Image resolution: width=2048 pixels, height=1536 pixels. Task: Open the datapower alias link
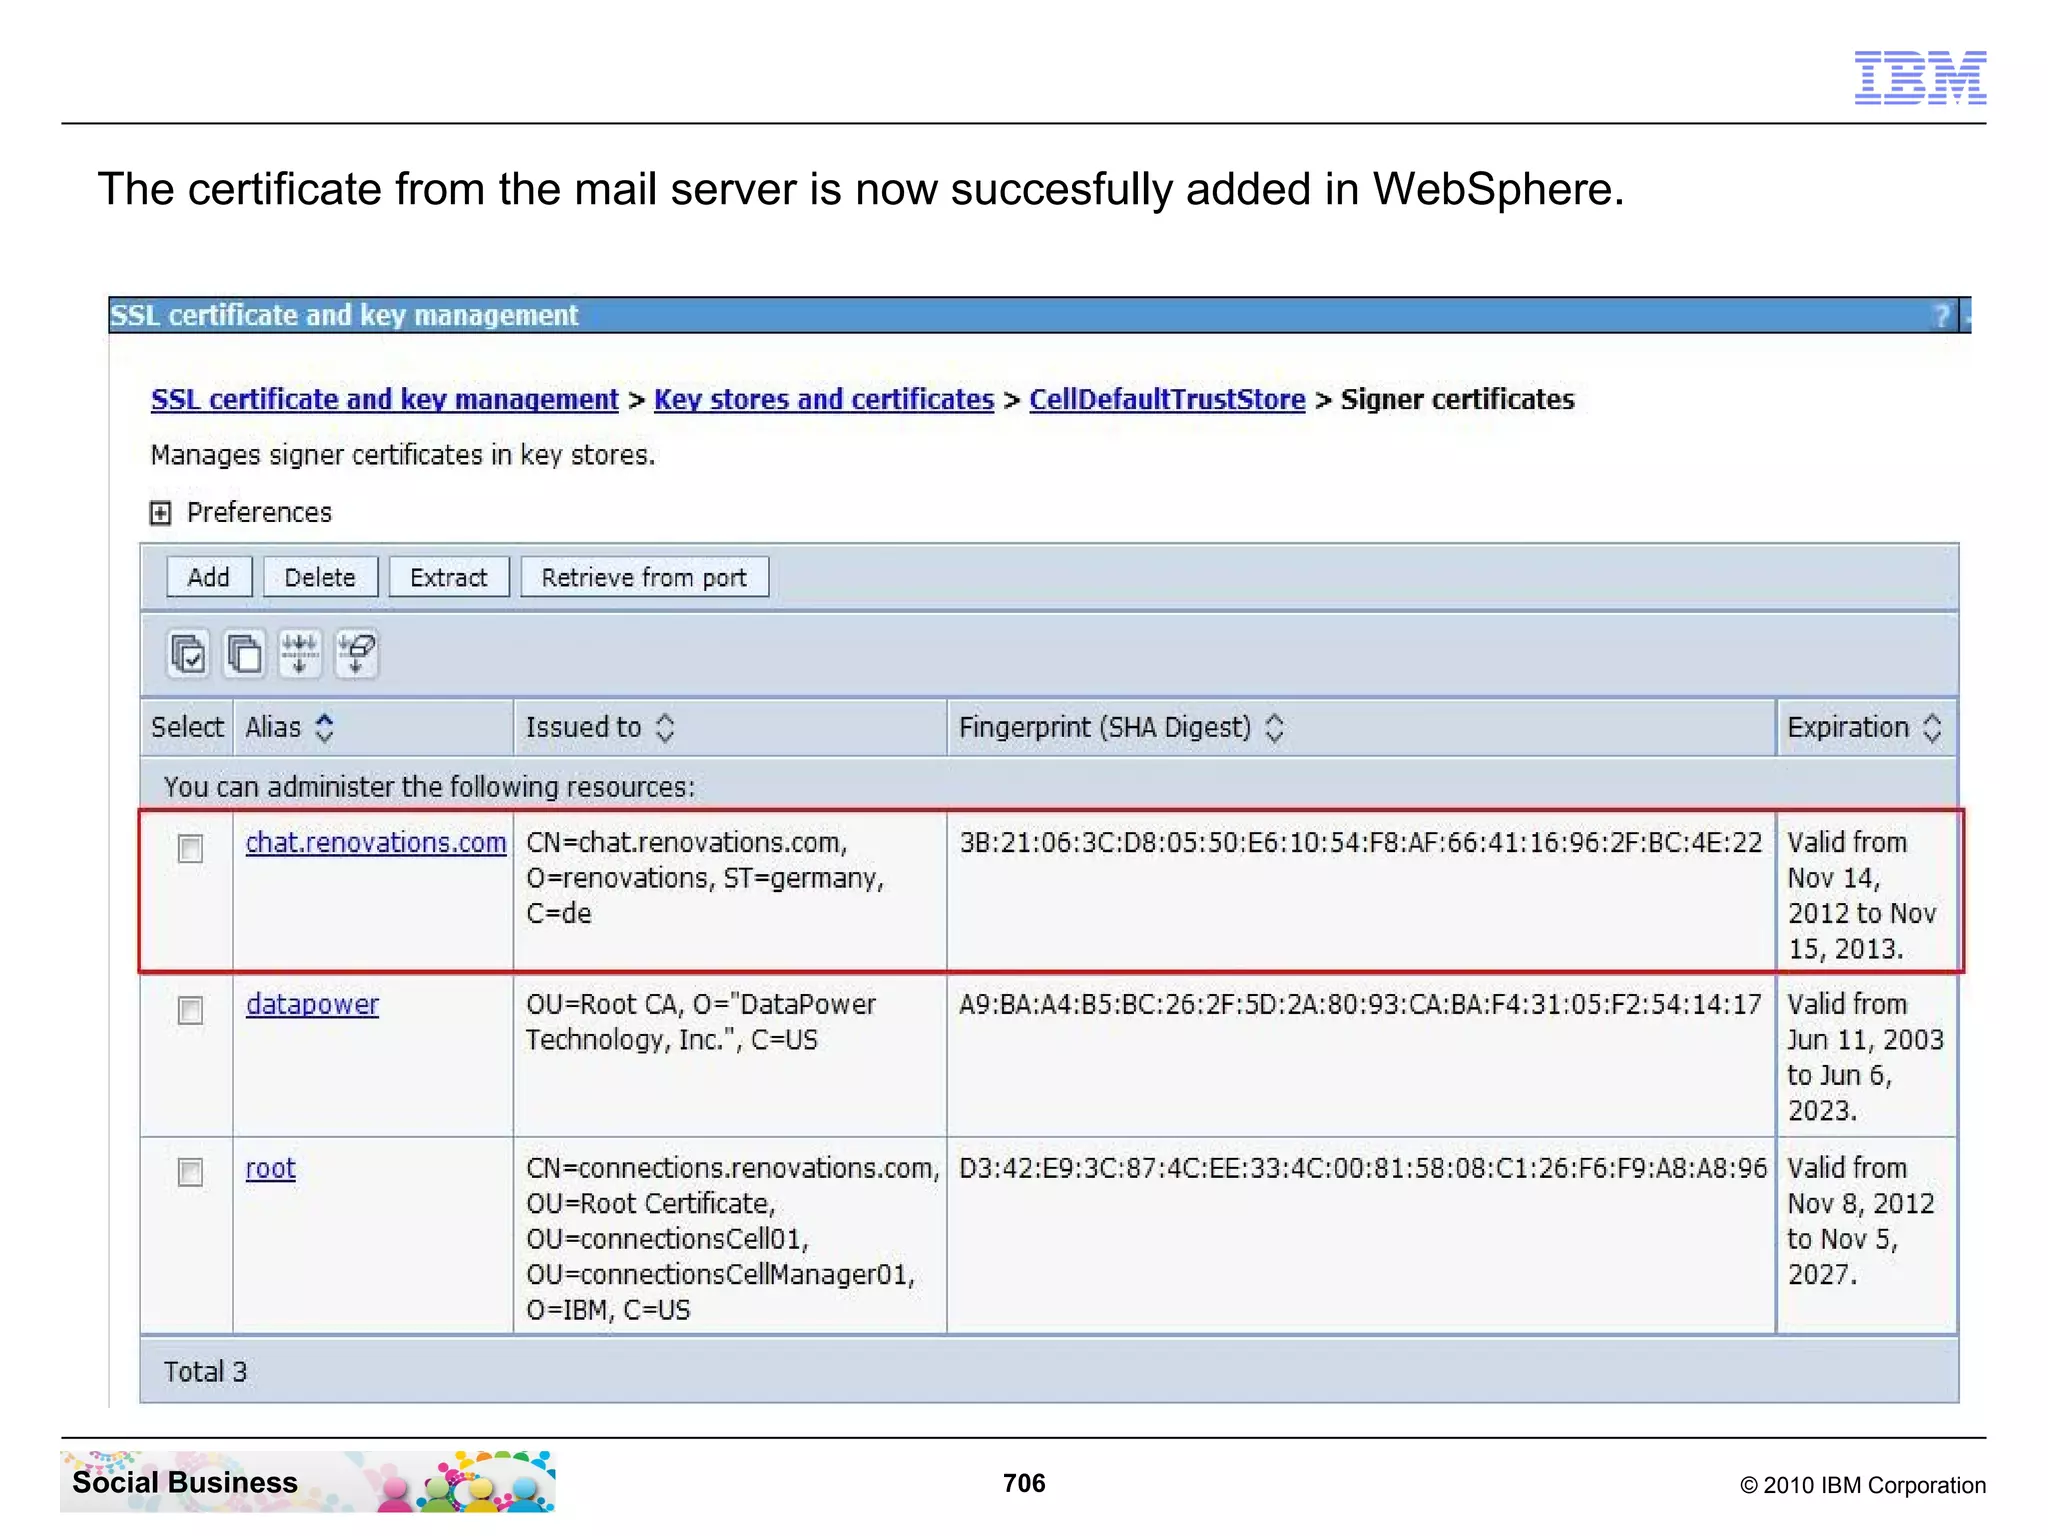312,1004
